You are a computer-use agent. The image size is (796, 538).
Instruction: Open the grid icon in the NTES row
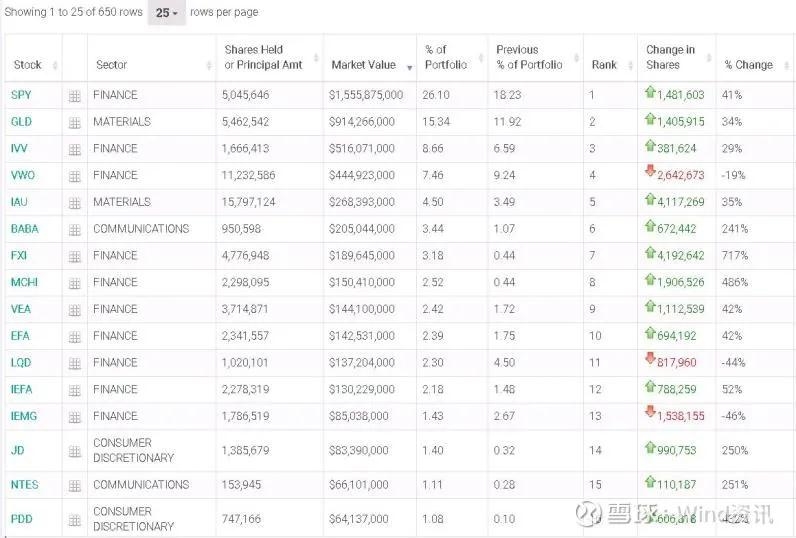pos(75,486)
